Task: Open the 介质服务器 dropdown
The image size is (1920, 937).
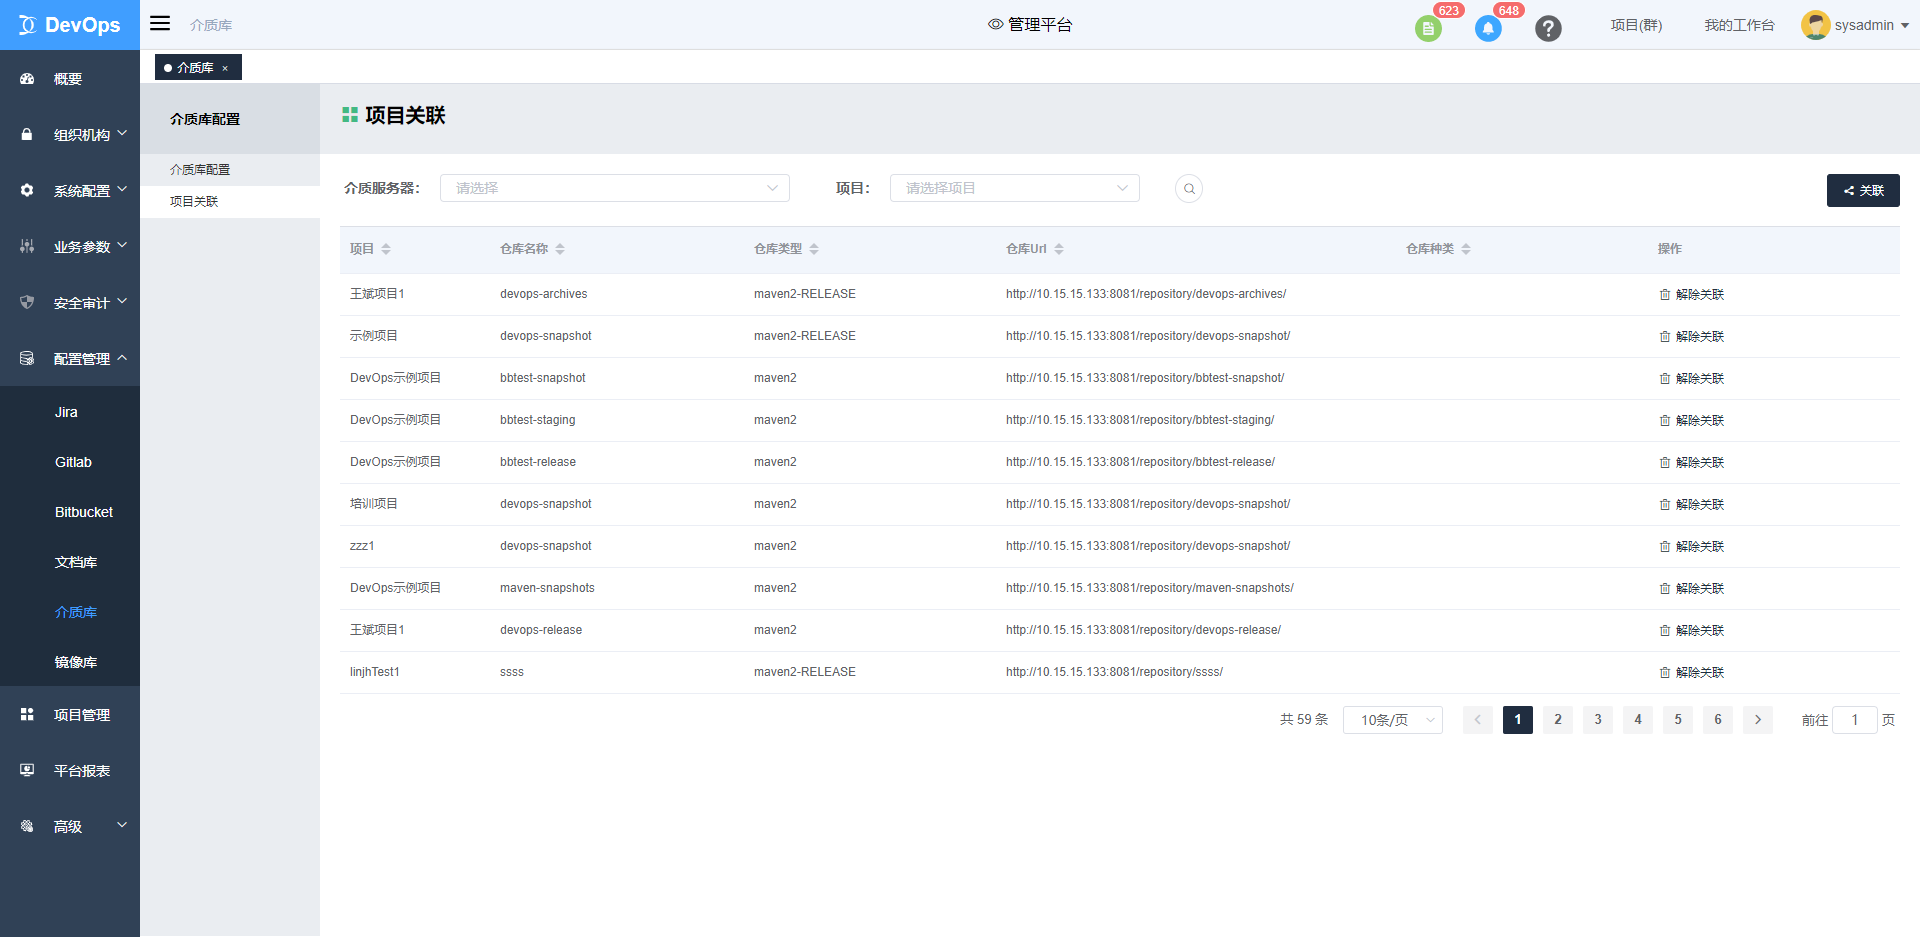Action: (615, 188)
